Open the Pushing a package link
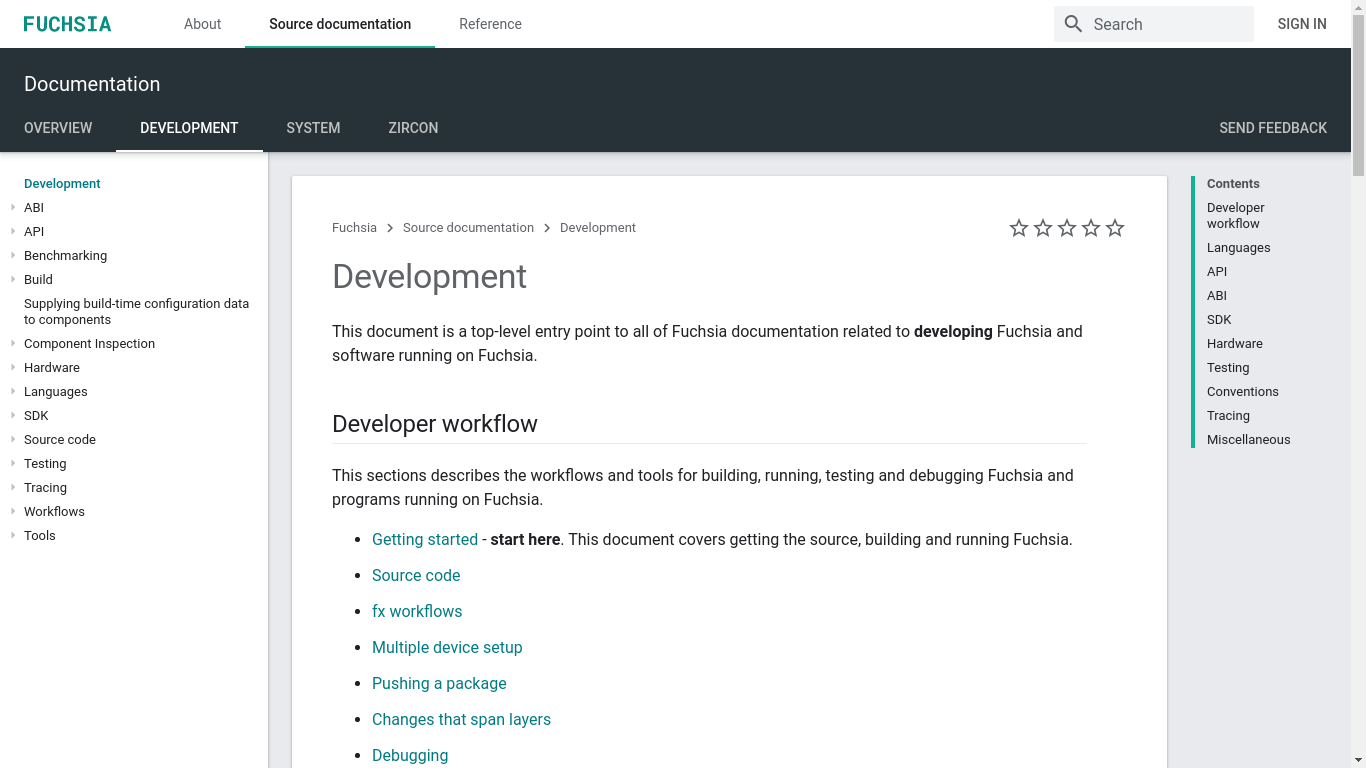The width and height of the screenshot is (1366, 768). 439,684
